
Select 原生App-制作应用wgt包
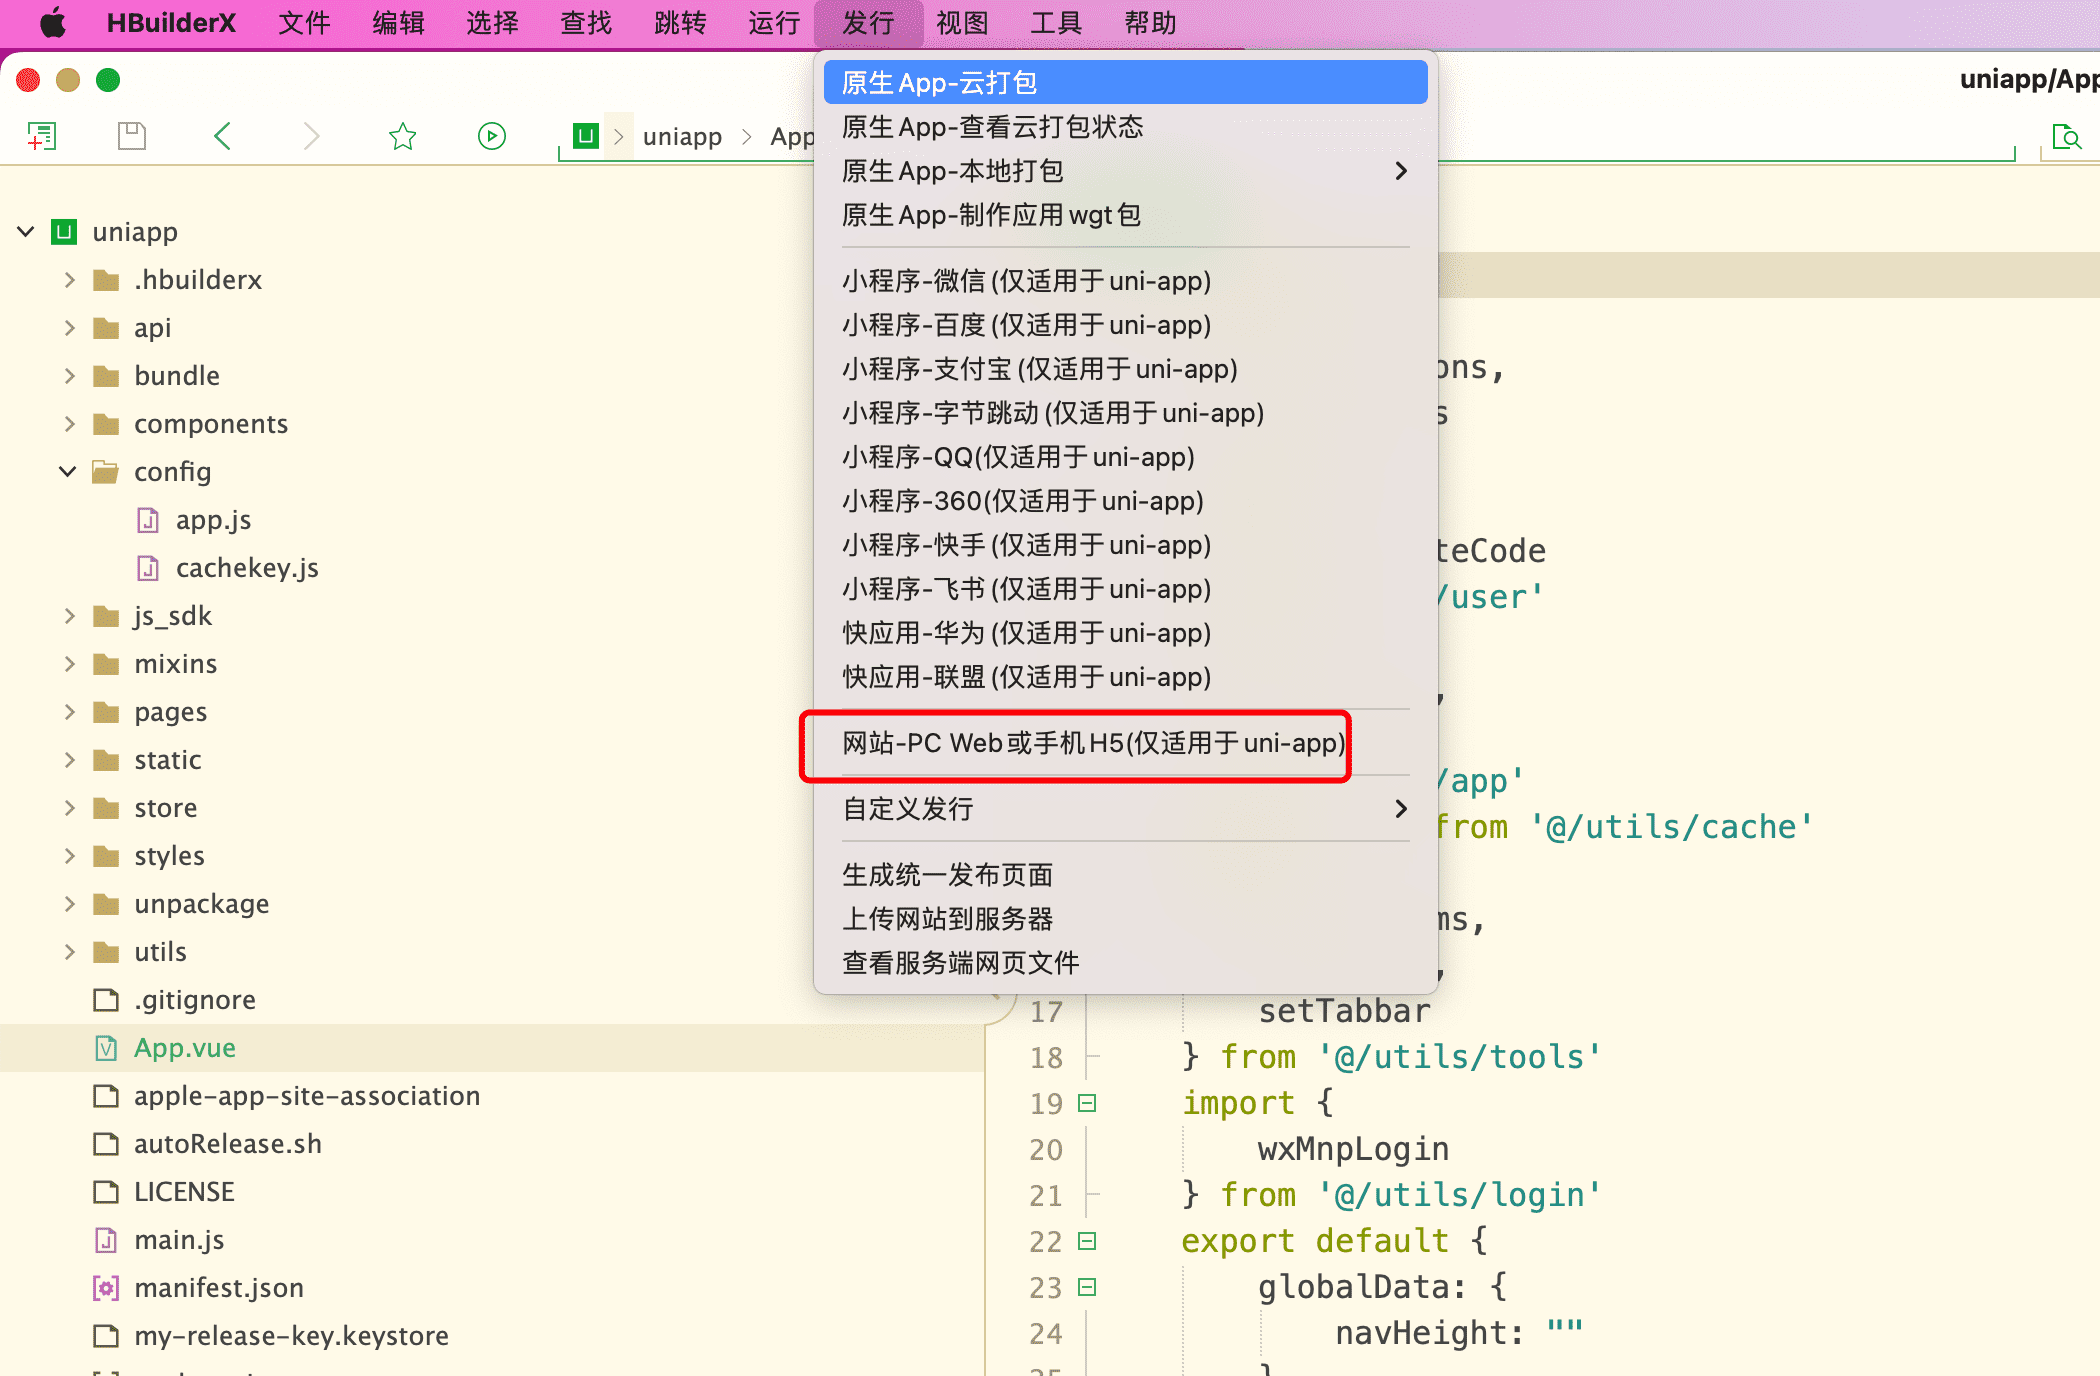(1125, 215)
